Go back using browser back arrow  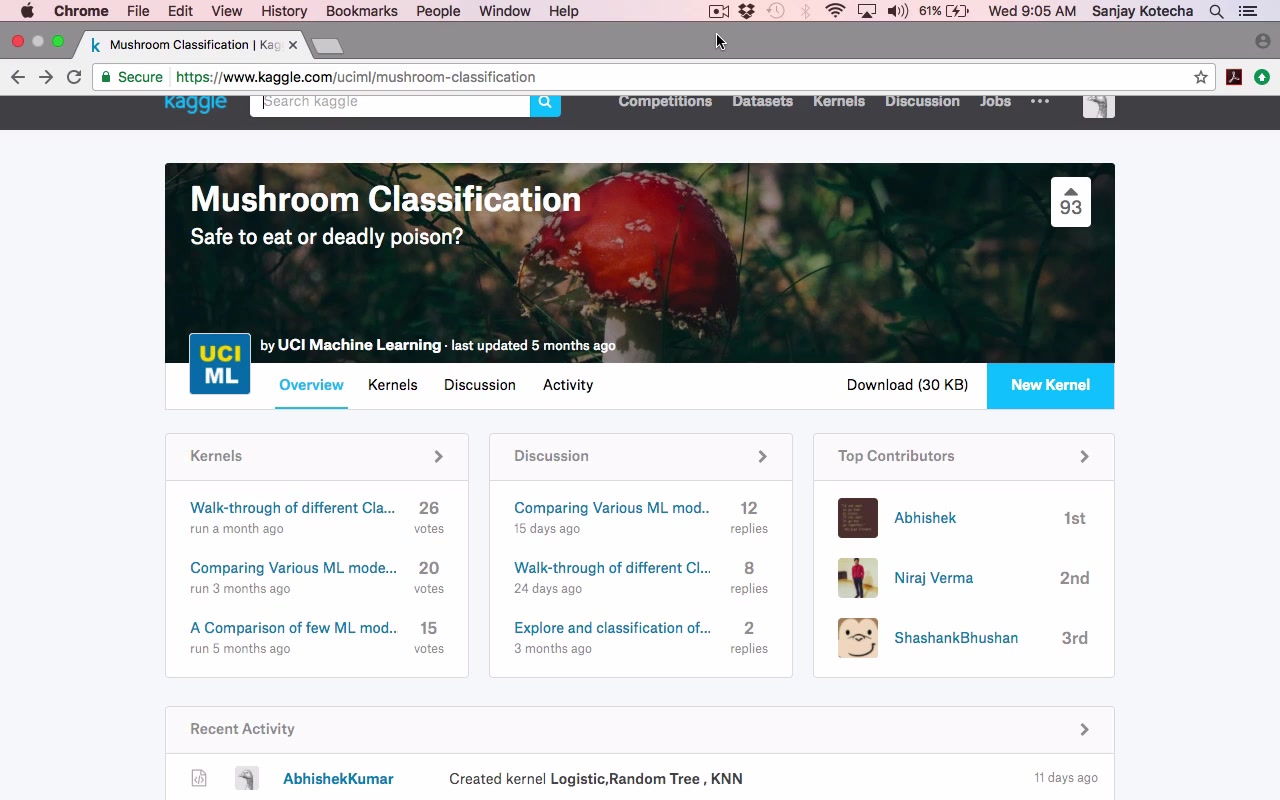pyautogui.click(x=18, y=77)
